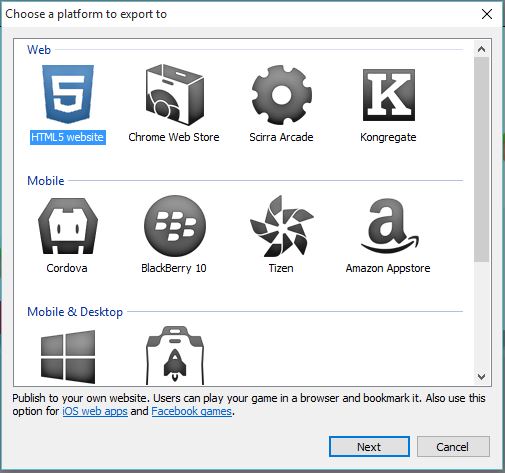Click the 'Kongregate' label
Screen dimensions: 505x473
(388, 138)
